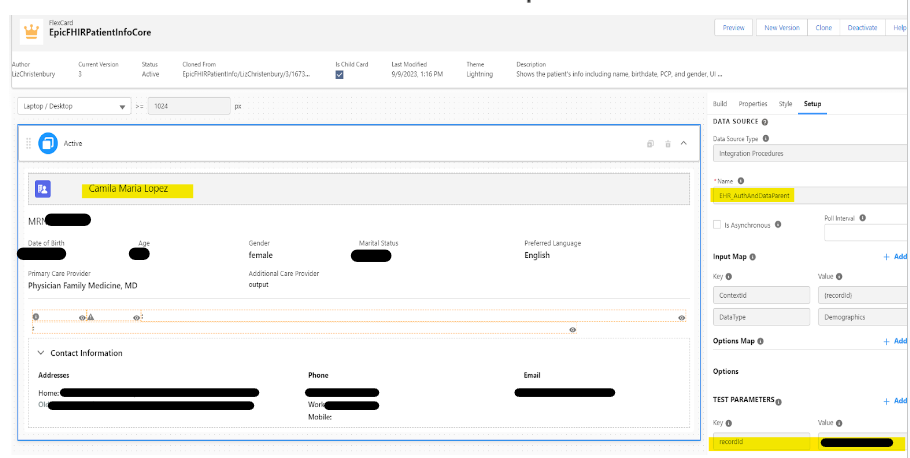Select the Setup tab
Screen dimensions: 910x458
812,104
